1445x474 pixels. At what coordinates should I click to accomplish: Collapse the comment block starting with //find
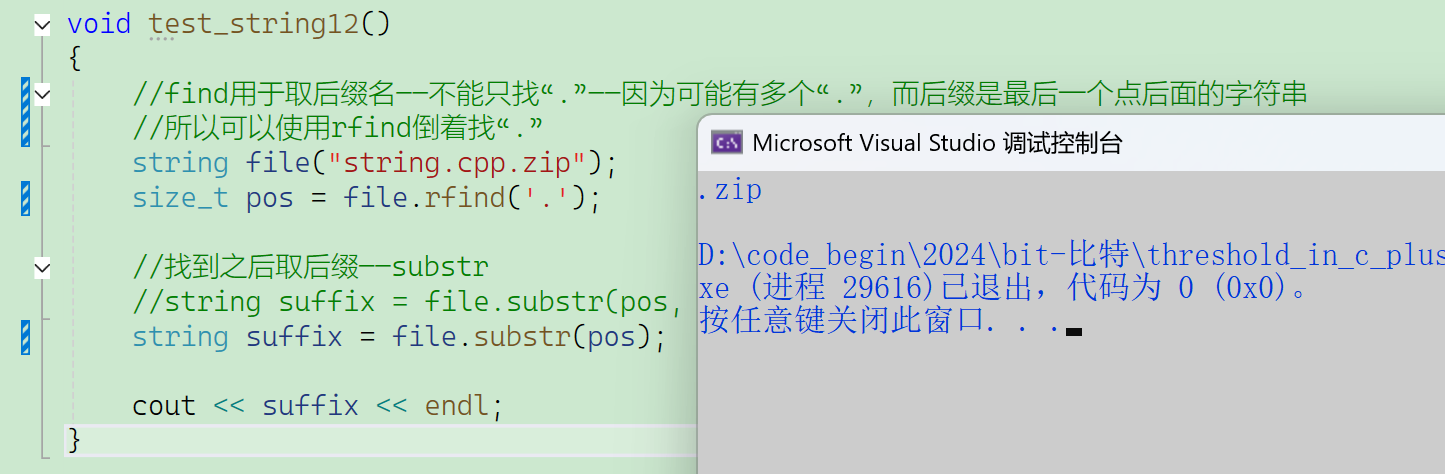click(x=42, y=95)
